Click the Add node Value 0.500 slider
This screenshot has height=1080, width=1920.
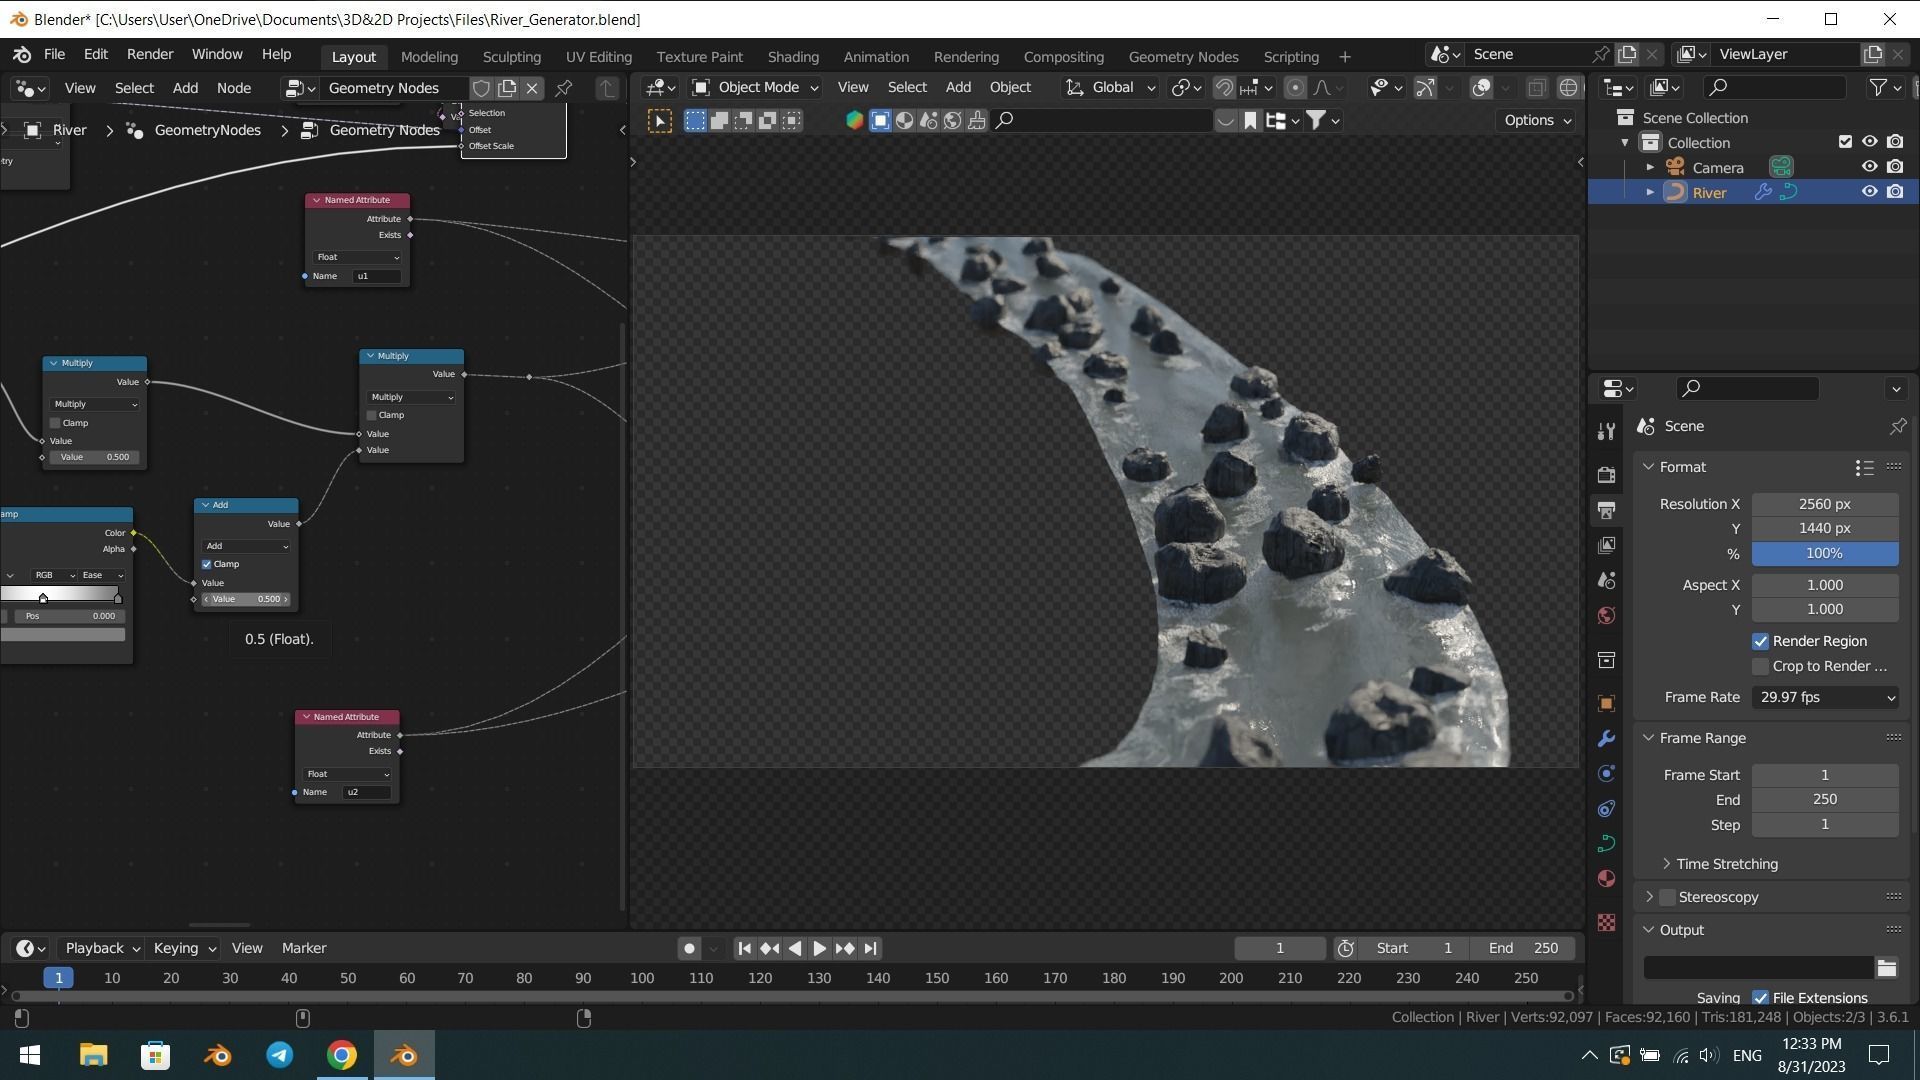(x=246, y=599)
